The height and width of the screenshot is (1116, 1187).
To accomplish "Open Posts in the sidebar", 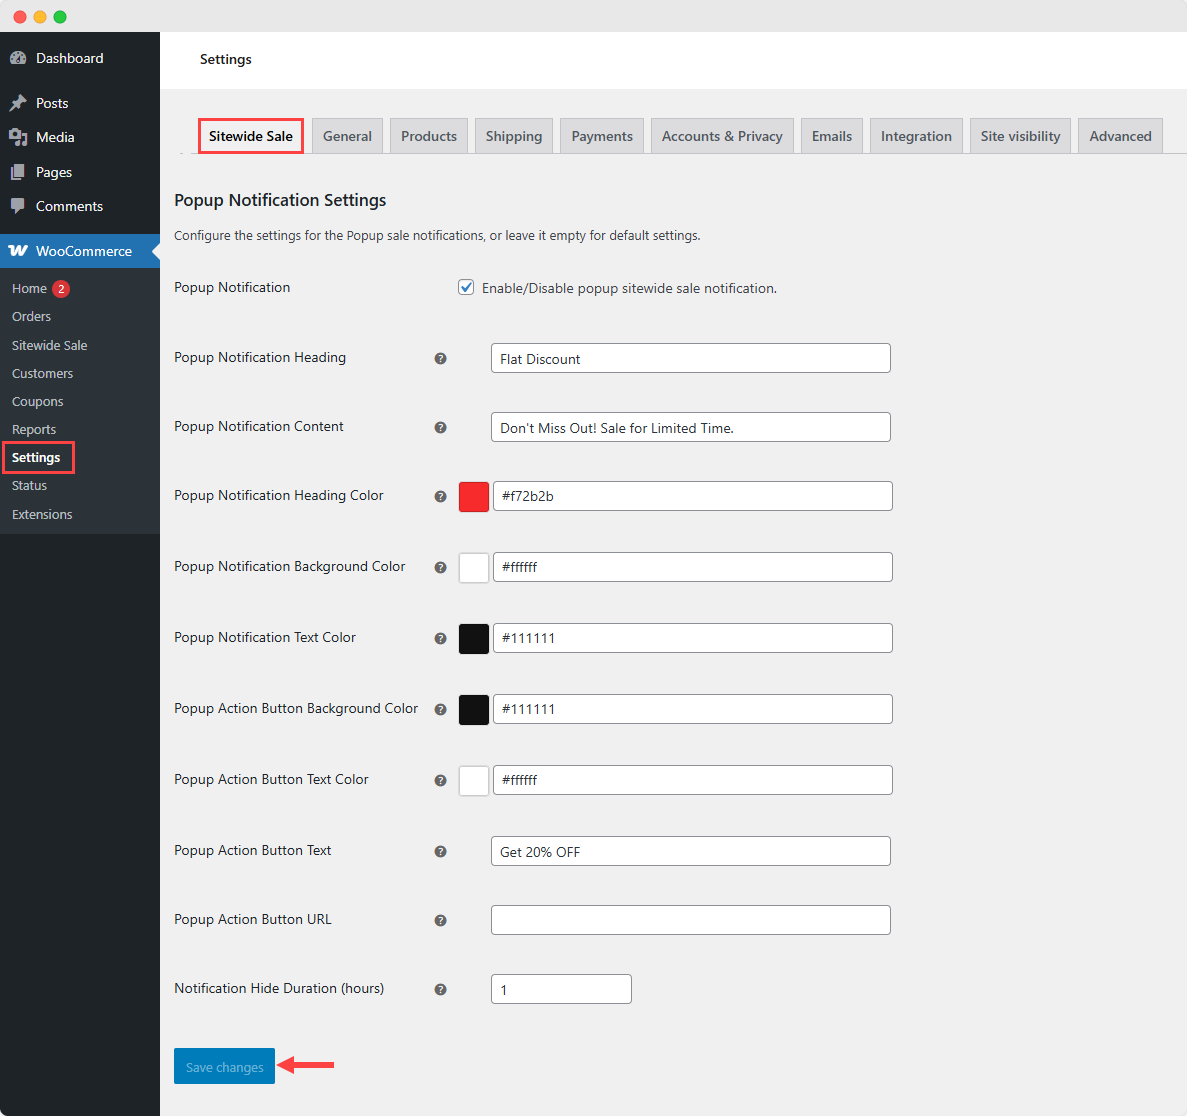I will coord(52,103).
